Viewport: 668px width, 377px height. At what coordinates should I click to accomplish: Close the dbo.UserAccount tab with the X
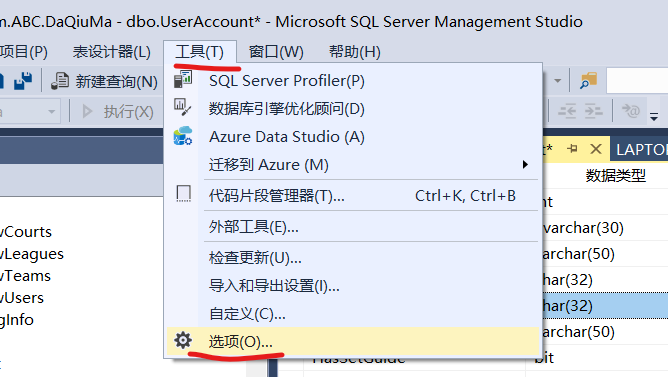click(596, 149)
